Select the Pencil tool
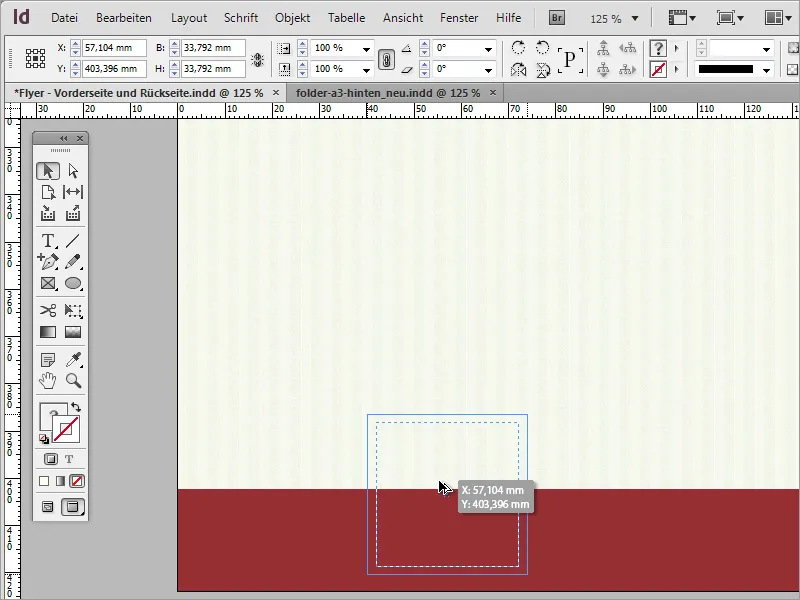 point(73,262)
